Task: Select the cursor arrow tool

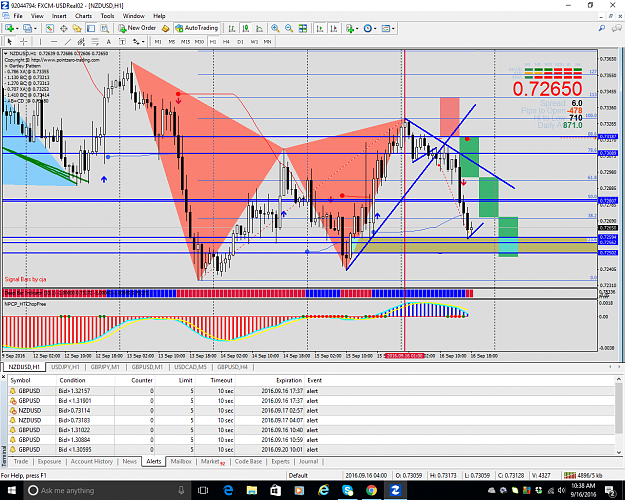Action: click(x=10, y=41)
